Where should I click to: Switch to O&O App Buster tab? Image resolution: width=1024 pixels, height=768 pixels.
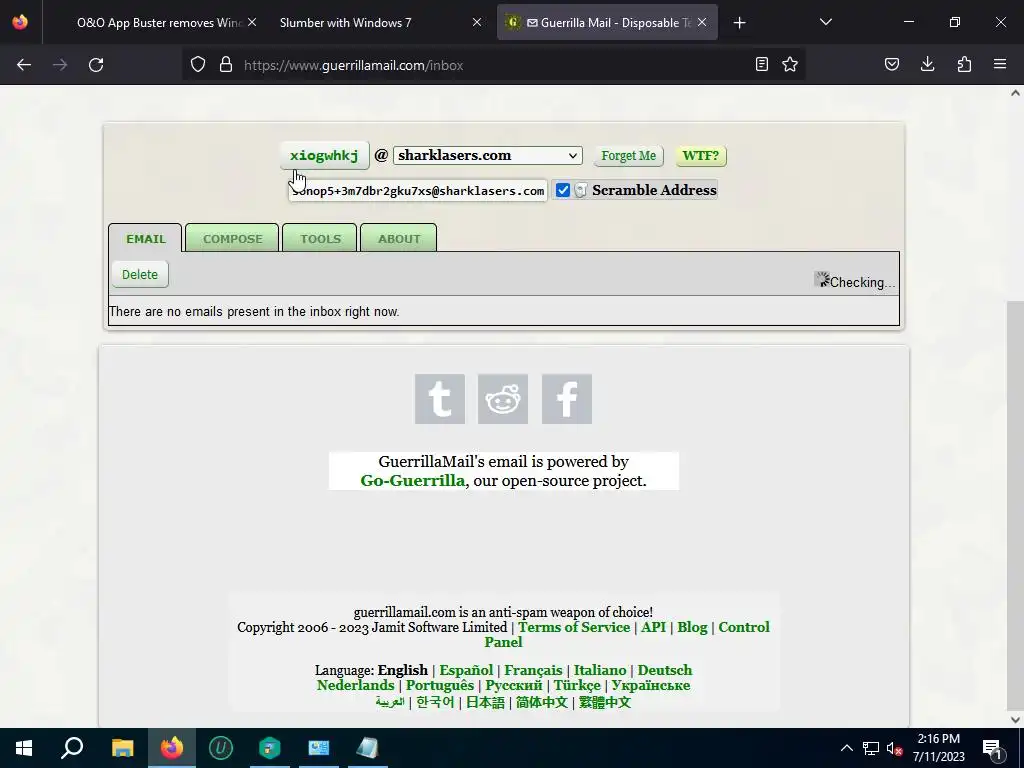(159, 23)
